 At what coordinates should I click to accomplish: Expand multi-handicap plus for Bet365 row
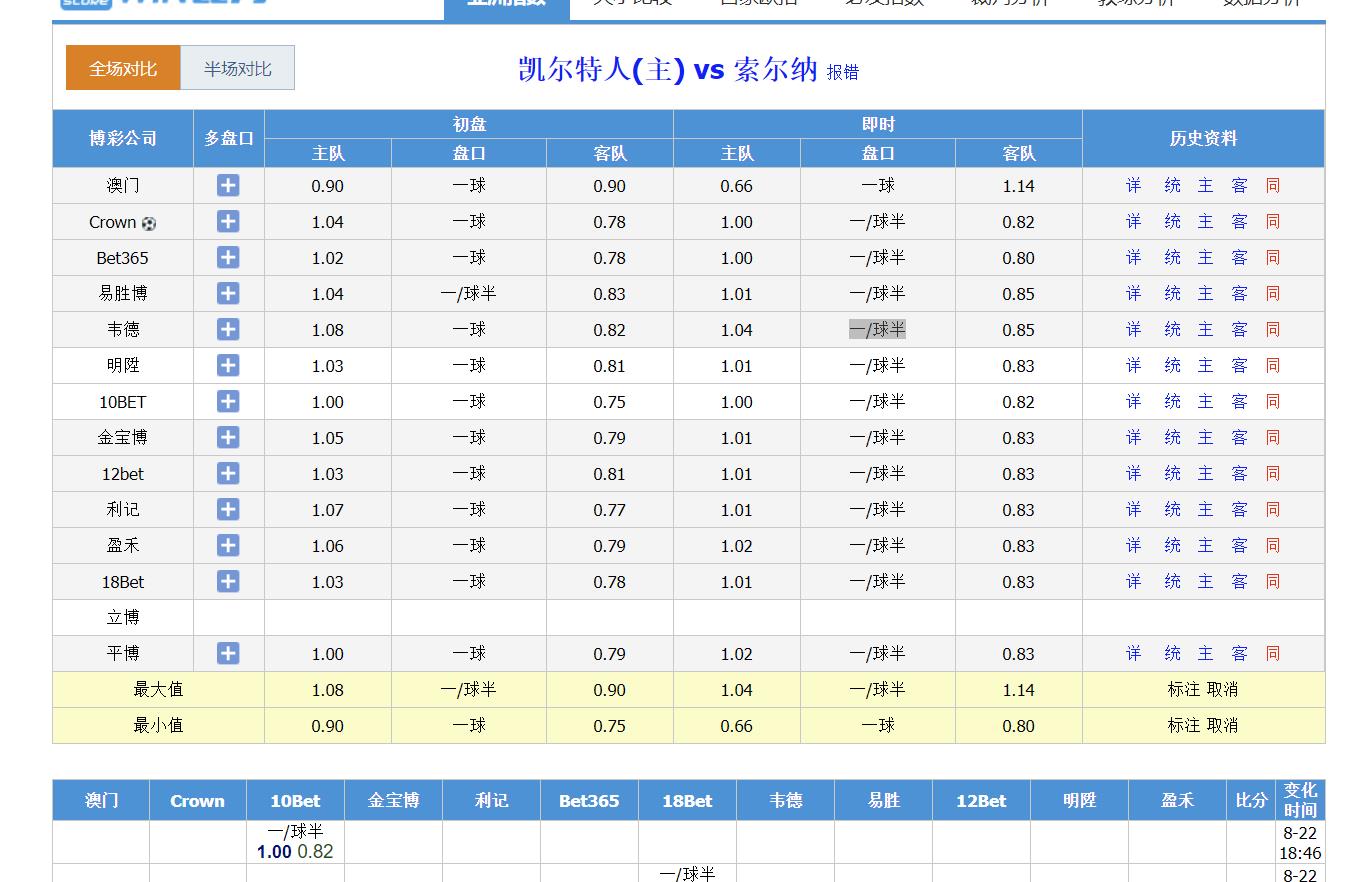coord(228,257)
